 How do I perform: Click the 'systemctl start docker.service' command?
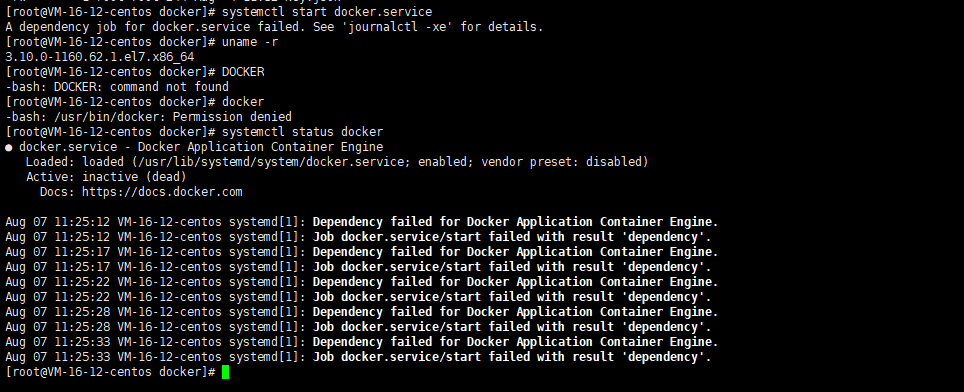(327, 12)
